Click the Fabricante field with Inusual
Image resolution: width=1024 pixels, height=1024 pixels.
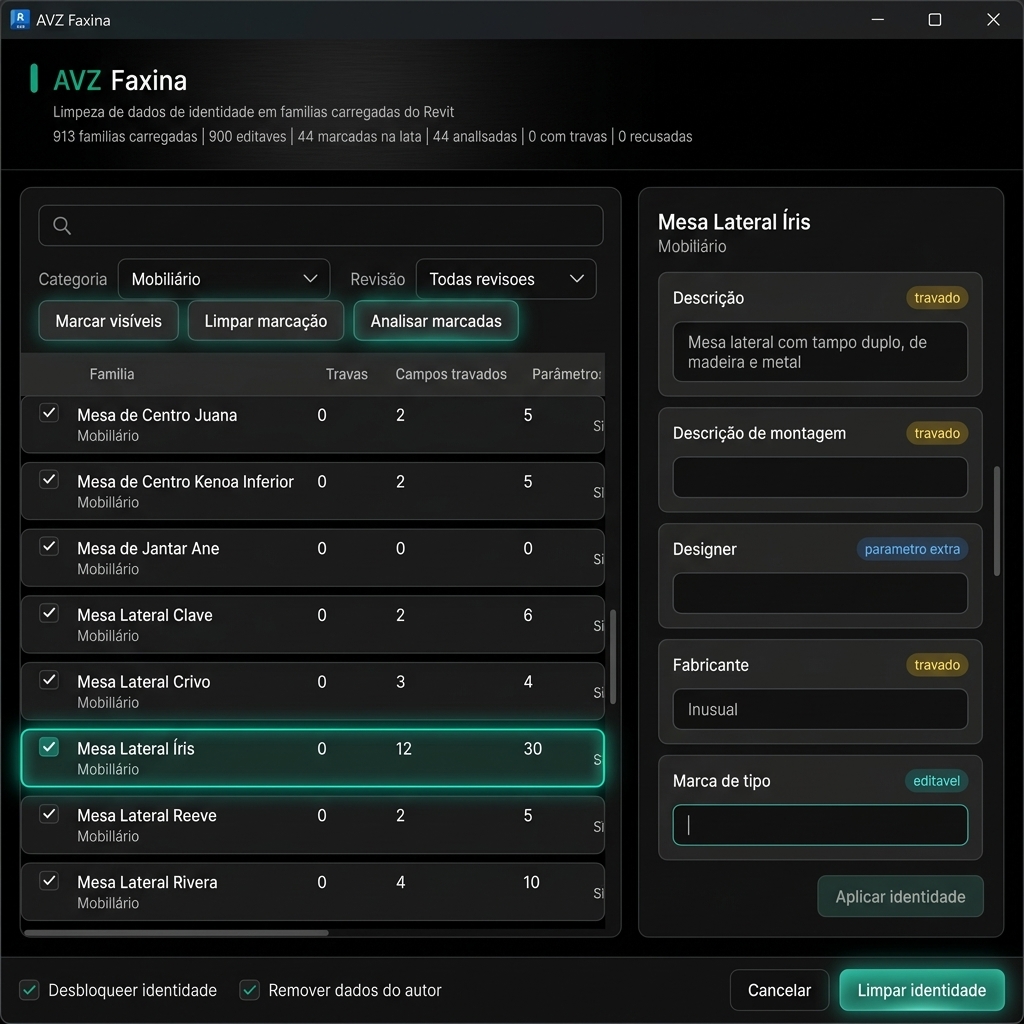click(820, 709)
